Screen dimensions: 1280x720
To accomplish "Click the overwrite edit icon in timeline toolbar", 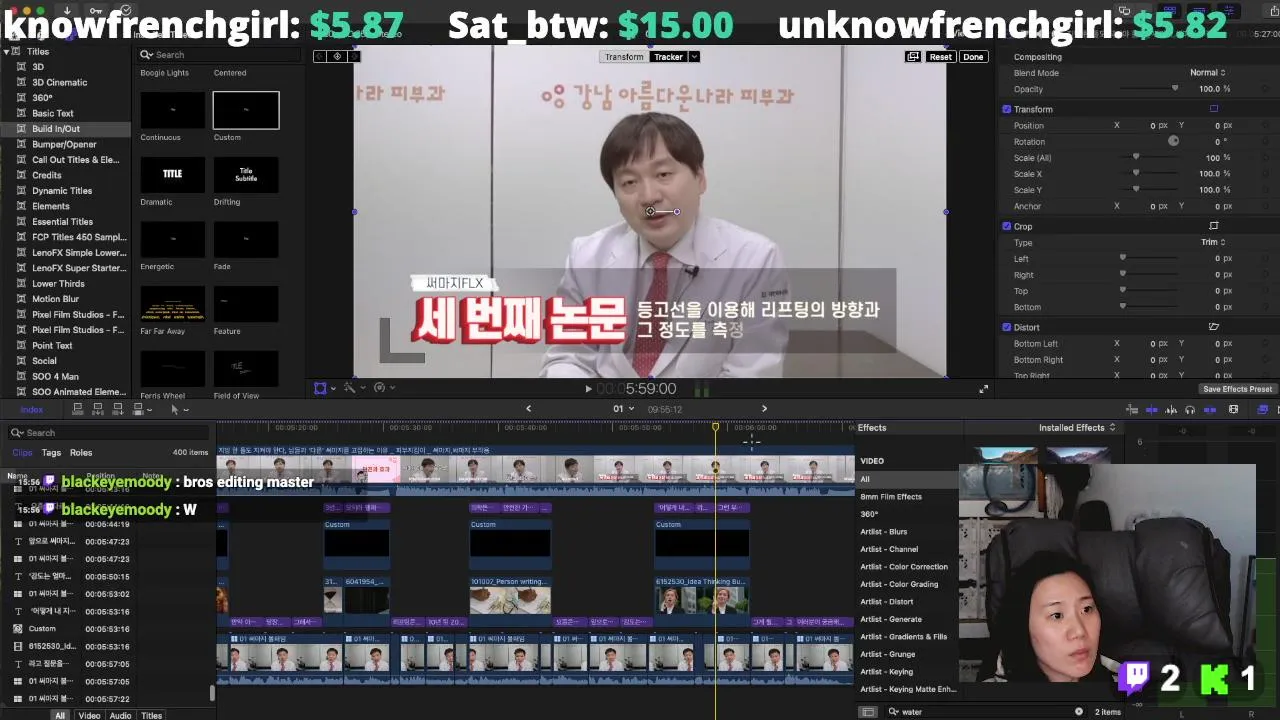I will tap(137, 409).
